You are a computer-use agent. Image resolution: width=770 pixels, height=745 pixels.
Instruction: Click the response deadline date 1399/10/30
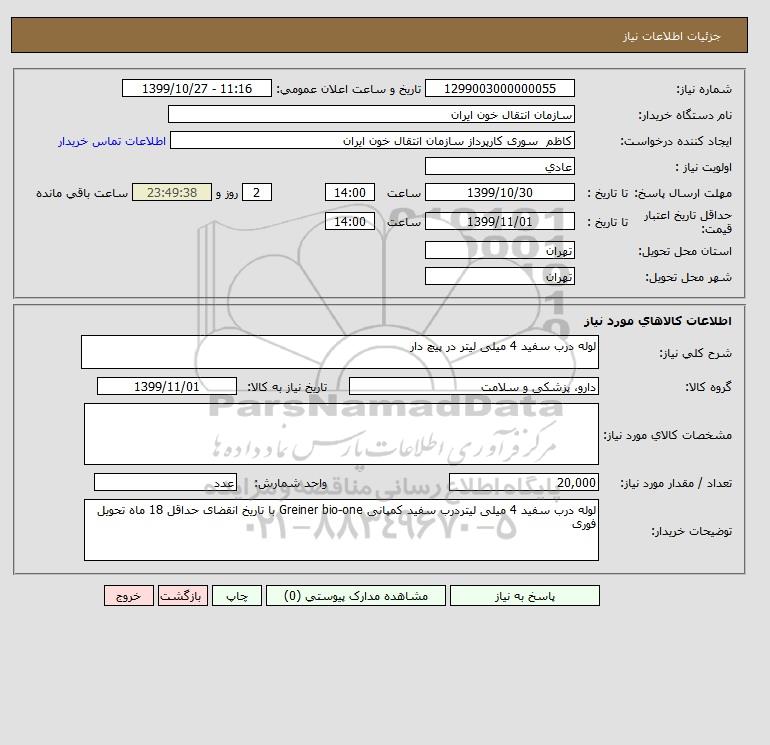click(499, 193)
